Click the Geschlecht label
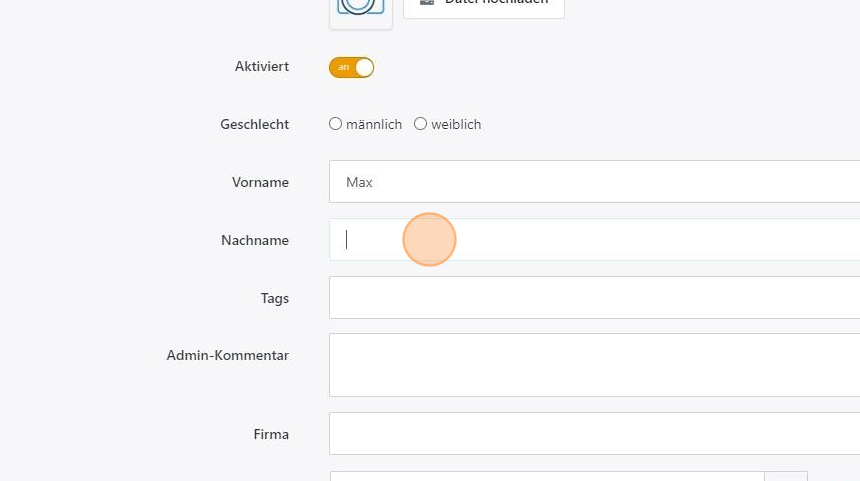 coord(255,125)
